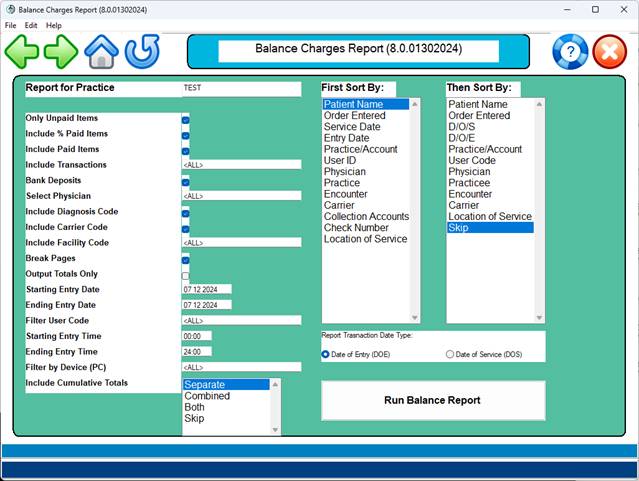Click the blue refresh arrow icon
The image size is (639, 481).
[142, 50]
